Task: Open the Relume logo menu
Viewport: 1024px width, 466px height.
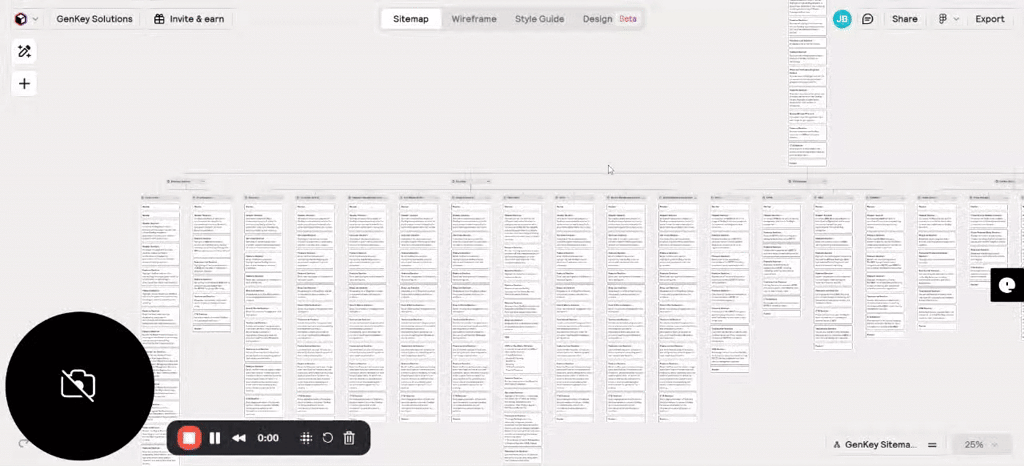Action: [x=25, y=19]
